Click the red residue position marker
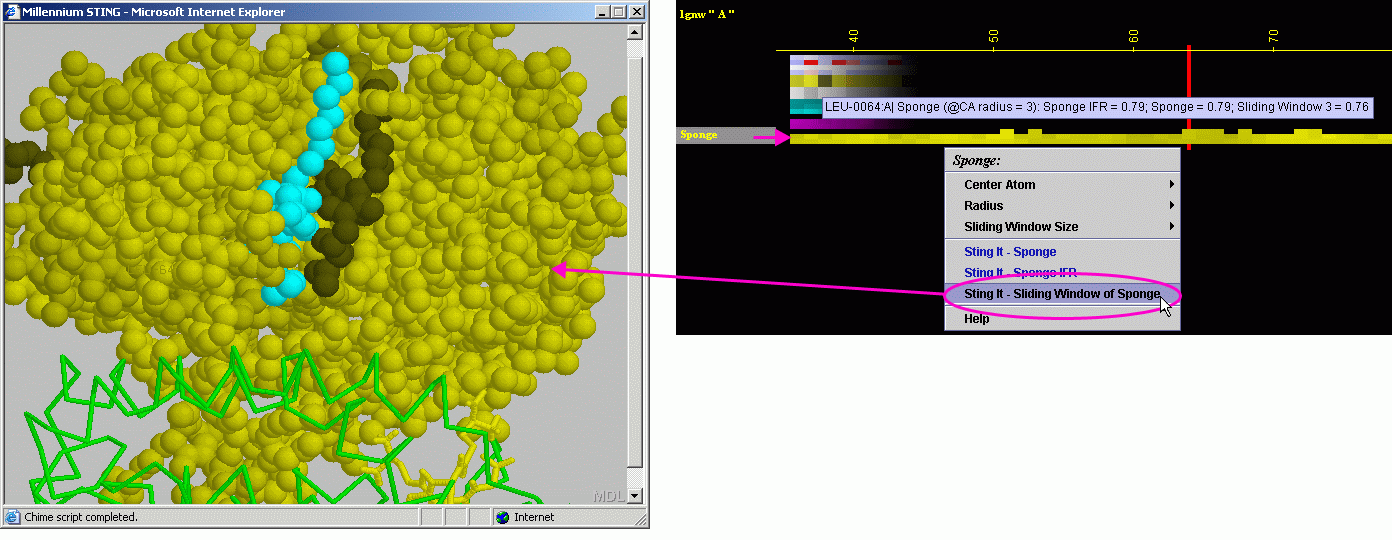Screen dimensions: 1392x540 pos(1188,97)
